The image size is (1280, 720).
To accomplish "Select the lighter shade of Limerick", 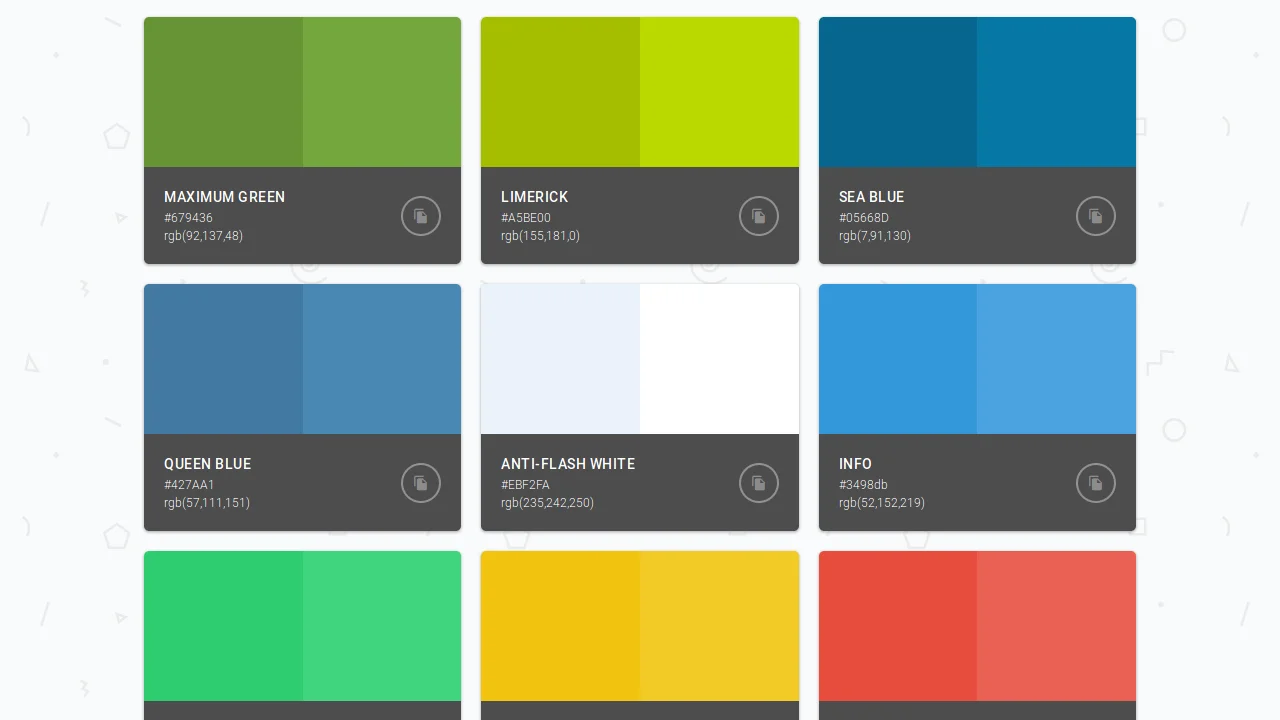I will pos(719,90).
